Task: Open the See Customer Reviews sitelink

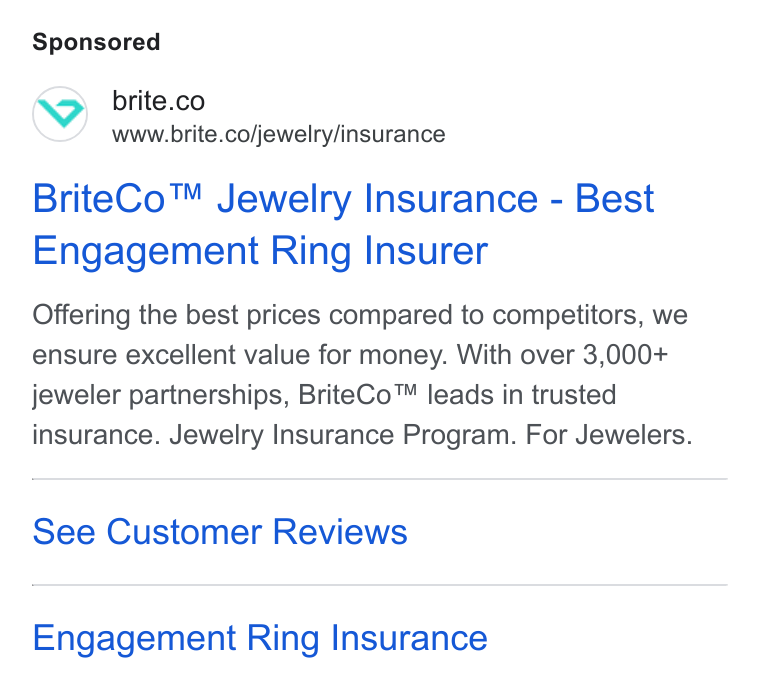Action: pos(220,532)
